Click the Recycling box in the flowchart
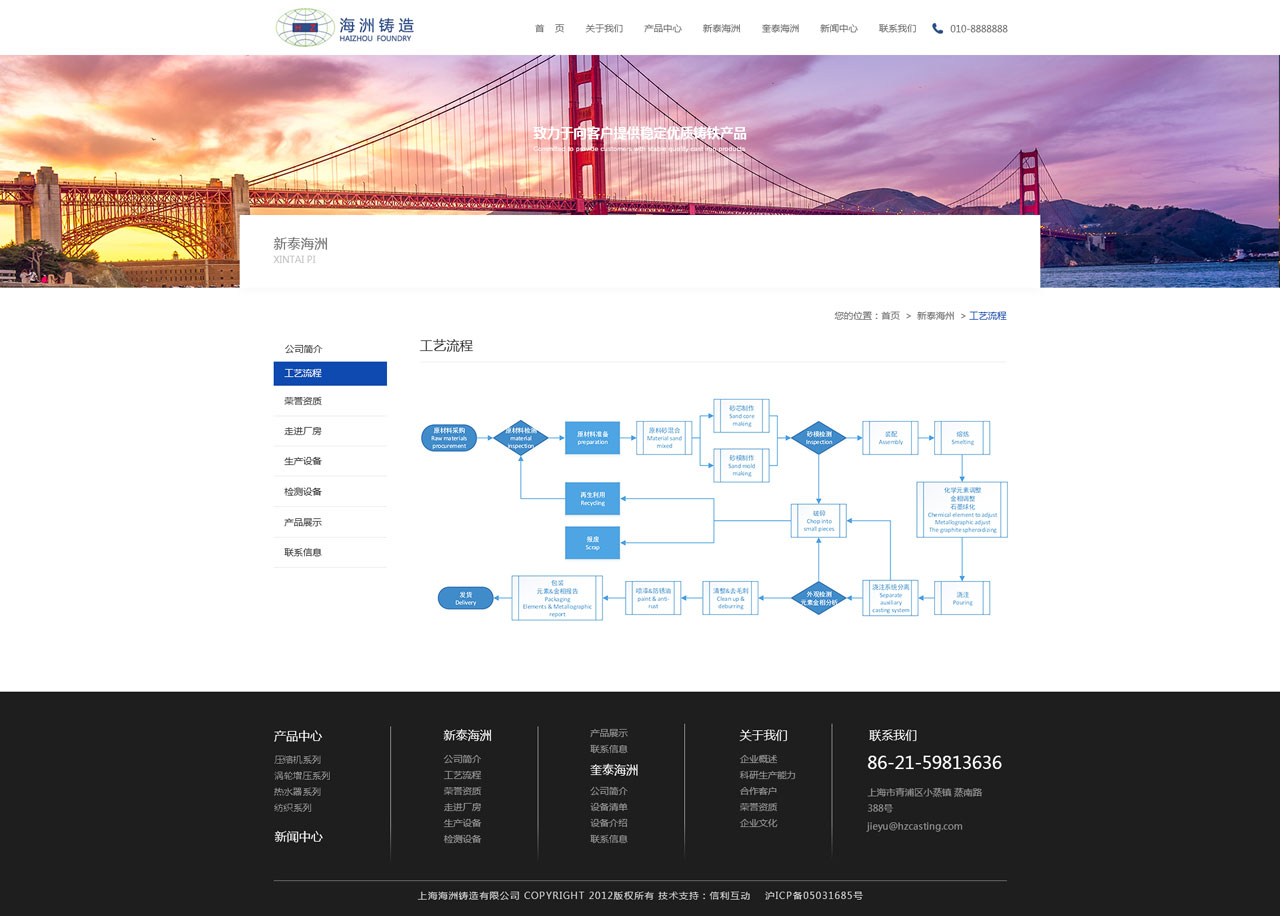The height and width of the screenshot is (916, 1280). pyautogui.click(x=592, y=498)
